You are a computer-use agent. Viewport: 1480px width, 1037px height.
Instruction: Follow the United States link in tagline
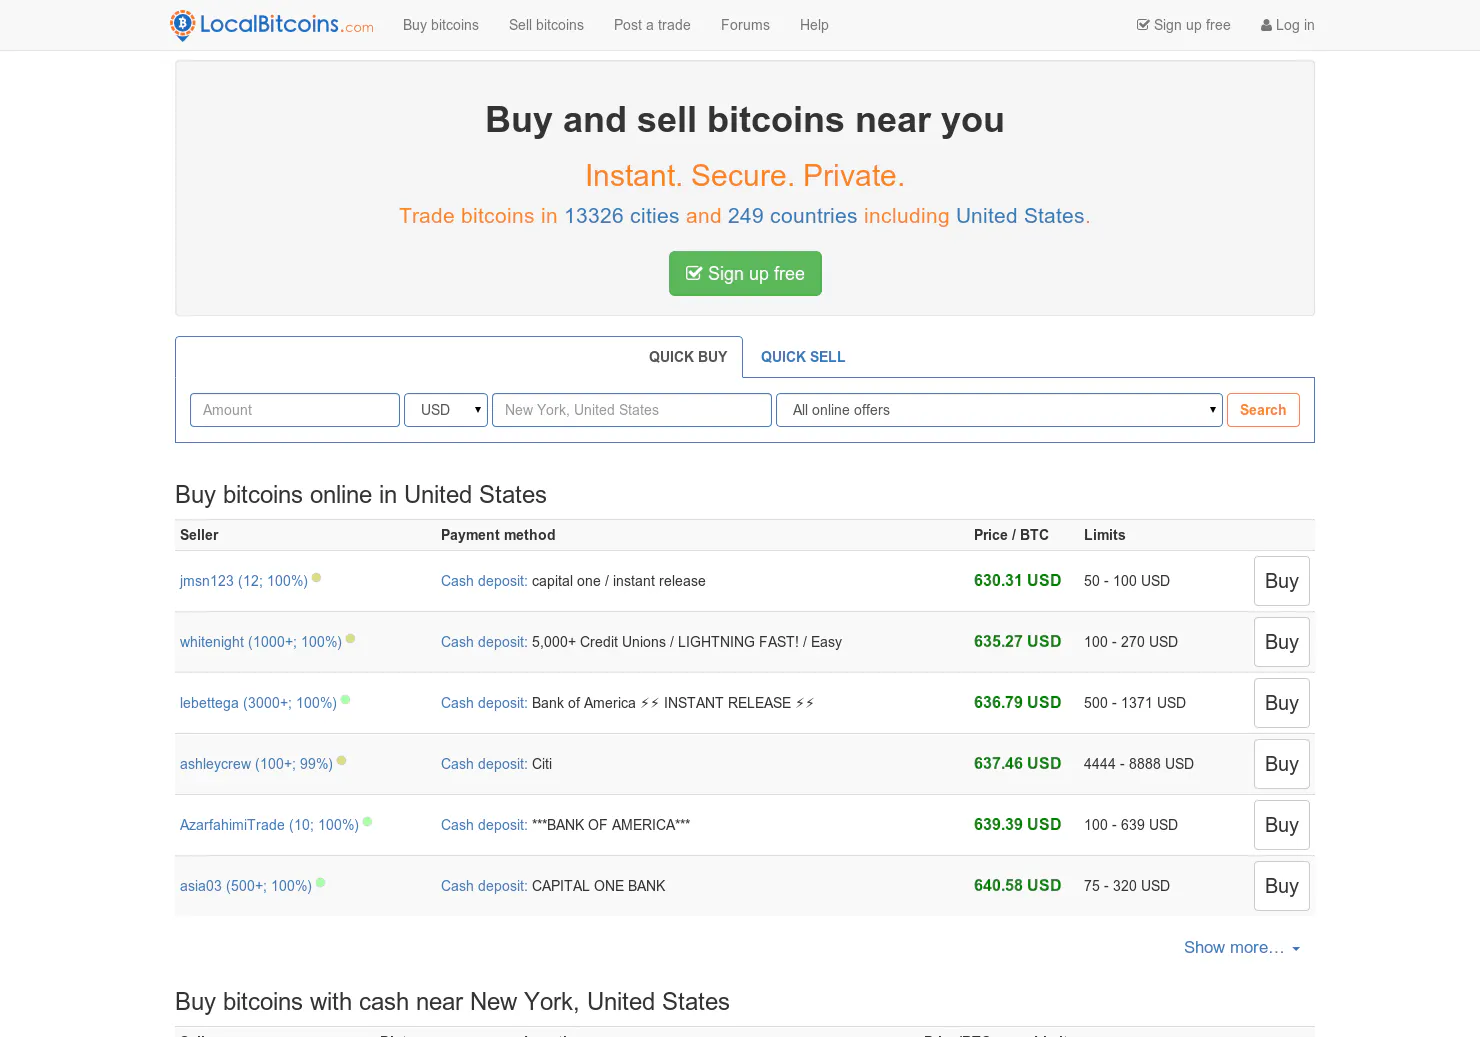pos(1020,216)
